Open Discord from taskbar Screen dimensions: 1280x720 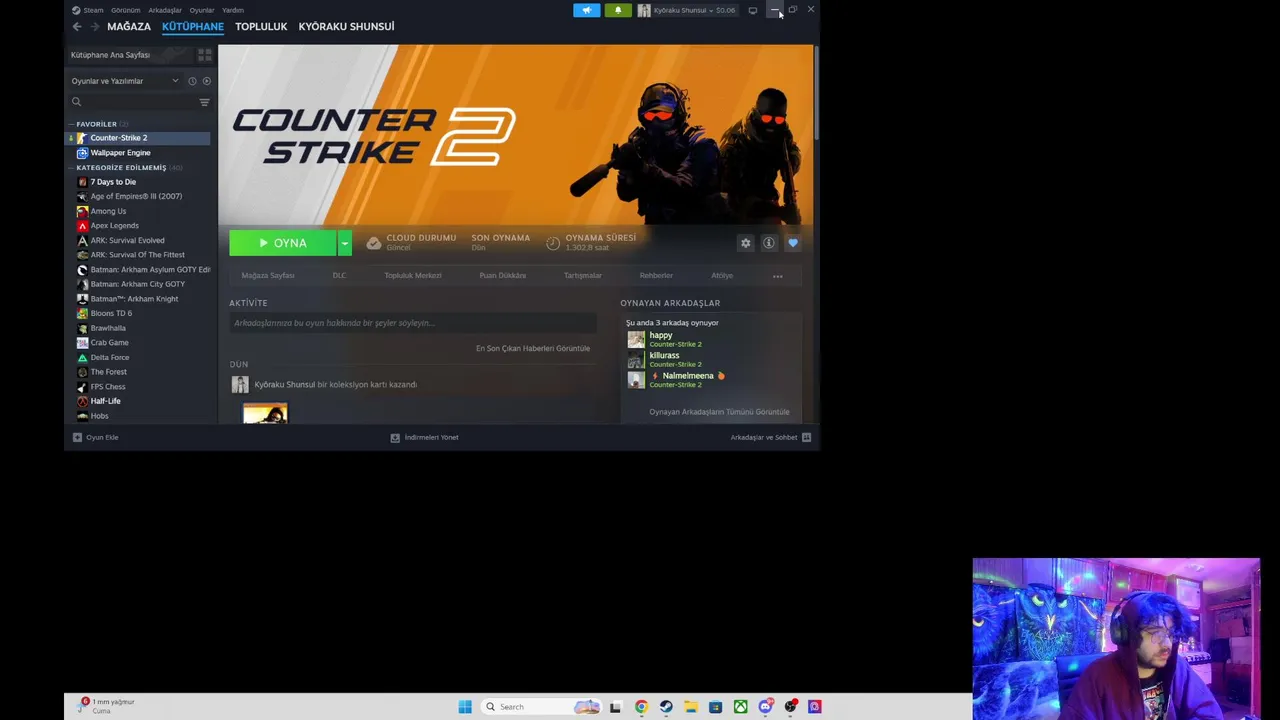[765, 707]
